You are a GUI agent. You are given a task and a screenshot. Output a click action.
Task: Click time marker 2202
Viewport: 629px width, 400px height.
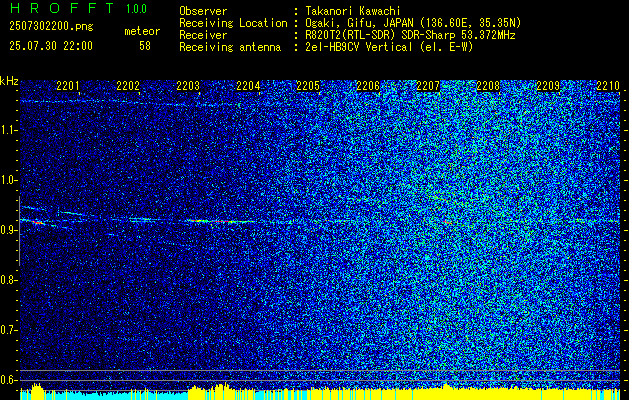tap(128, 86)
